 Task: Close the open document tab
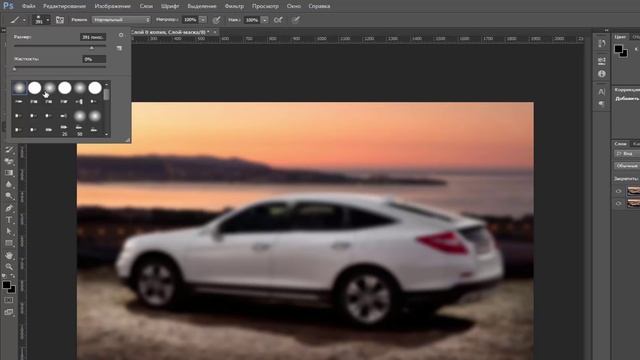point(215,32)
